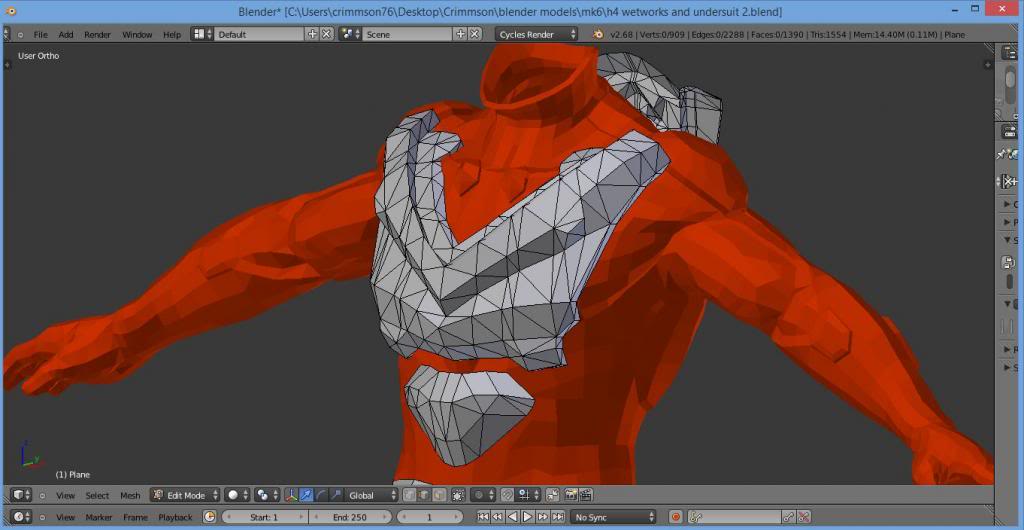Click the Scene name field
1024x530 pixels.
[408, 35]
